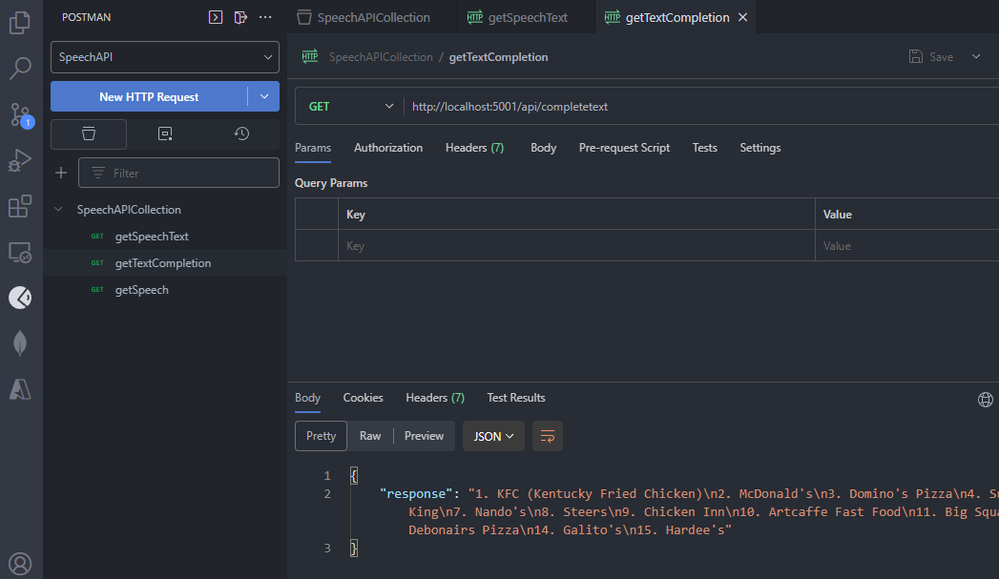
Task: Open the Azure icon in activity bar
Action: coord(20,389)
